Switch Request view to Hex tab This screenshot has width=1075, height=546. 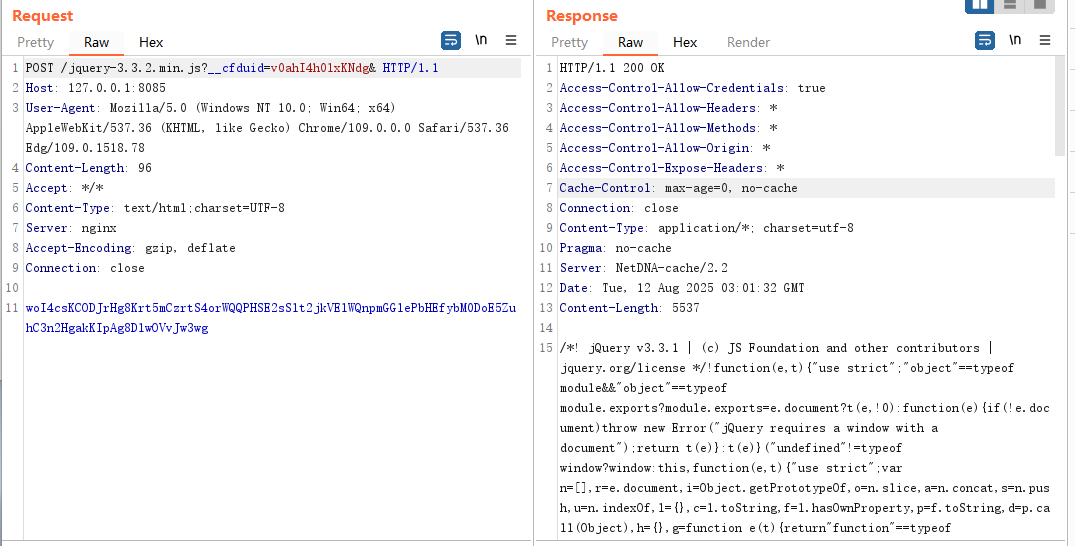coord(151,43)
